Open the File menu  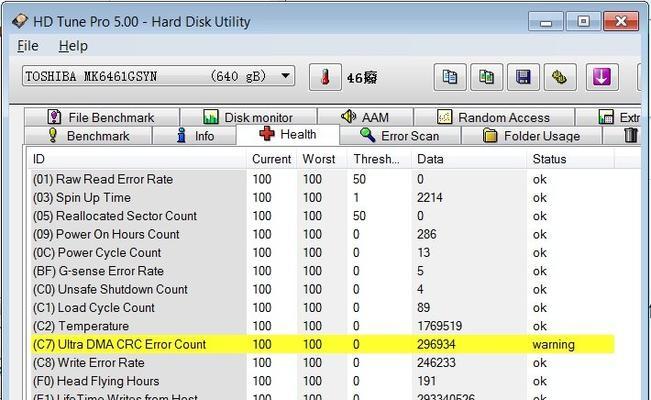[x=28, y=46]
